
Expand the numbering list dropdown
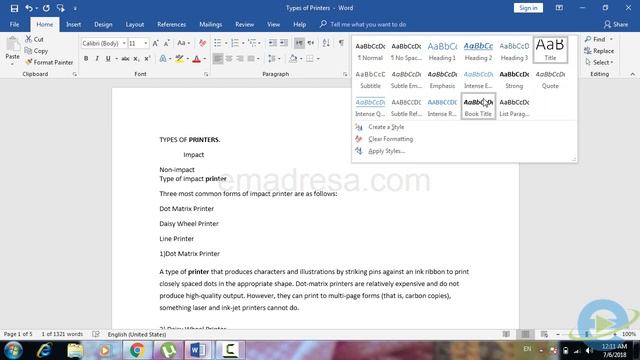tap(243, 43)
